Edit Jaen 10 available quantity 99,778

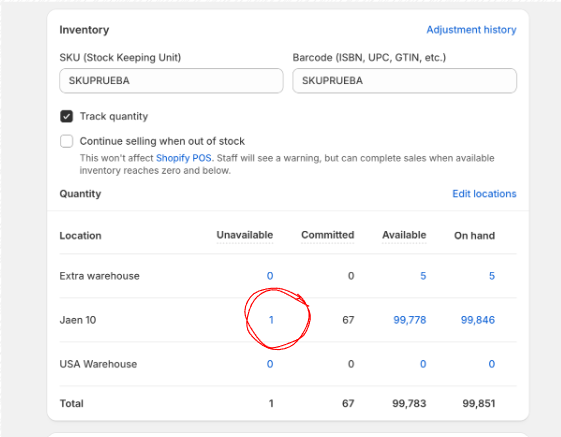(x=410, y=320)
